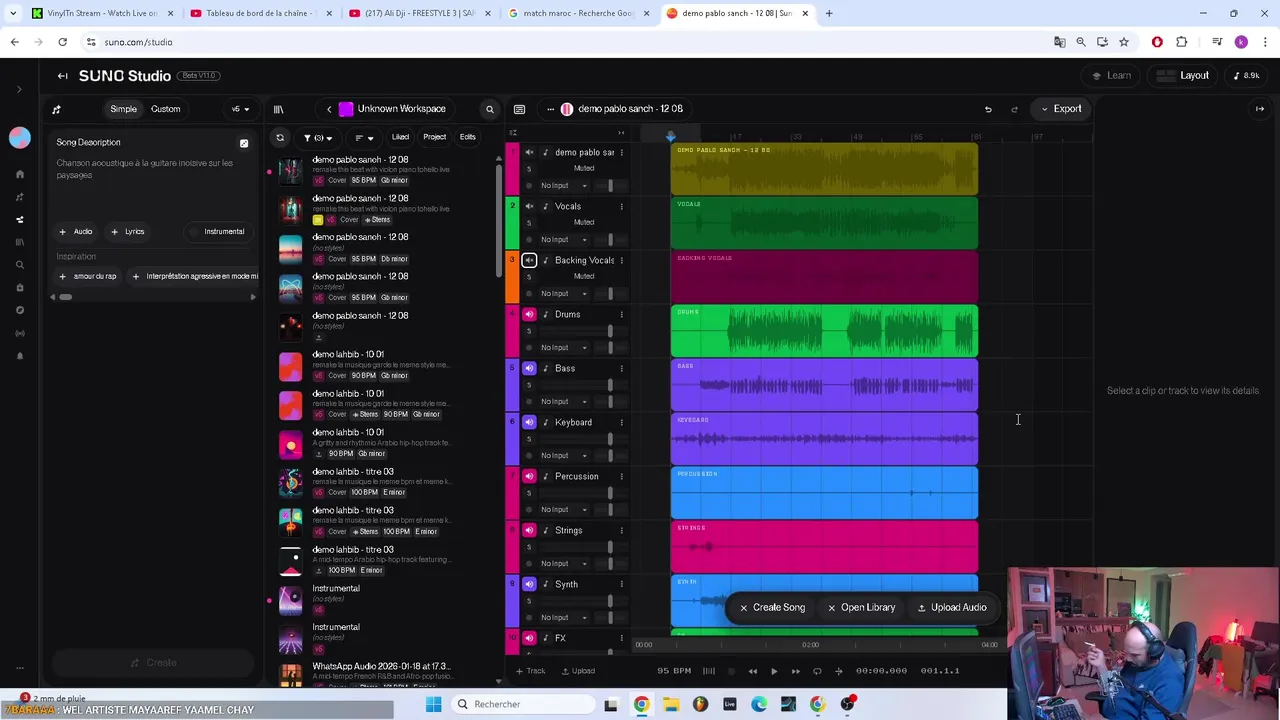Mute the Keyboard track
Viewport: 1280px width, 720px height.
(529, 422)
